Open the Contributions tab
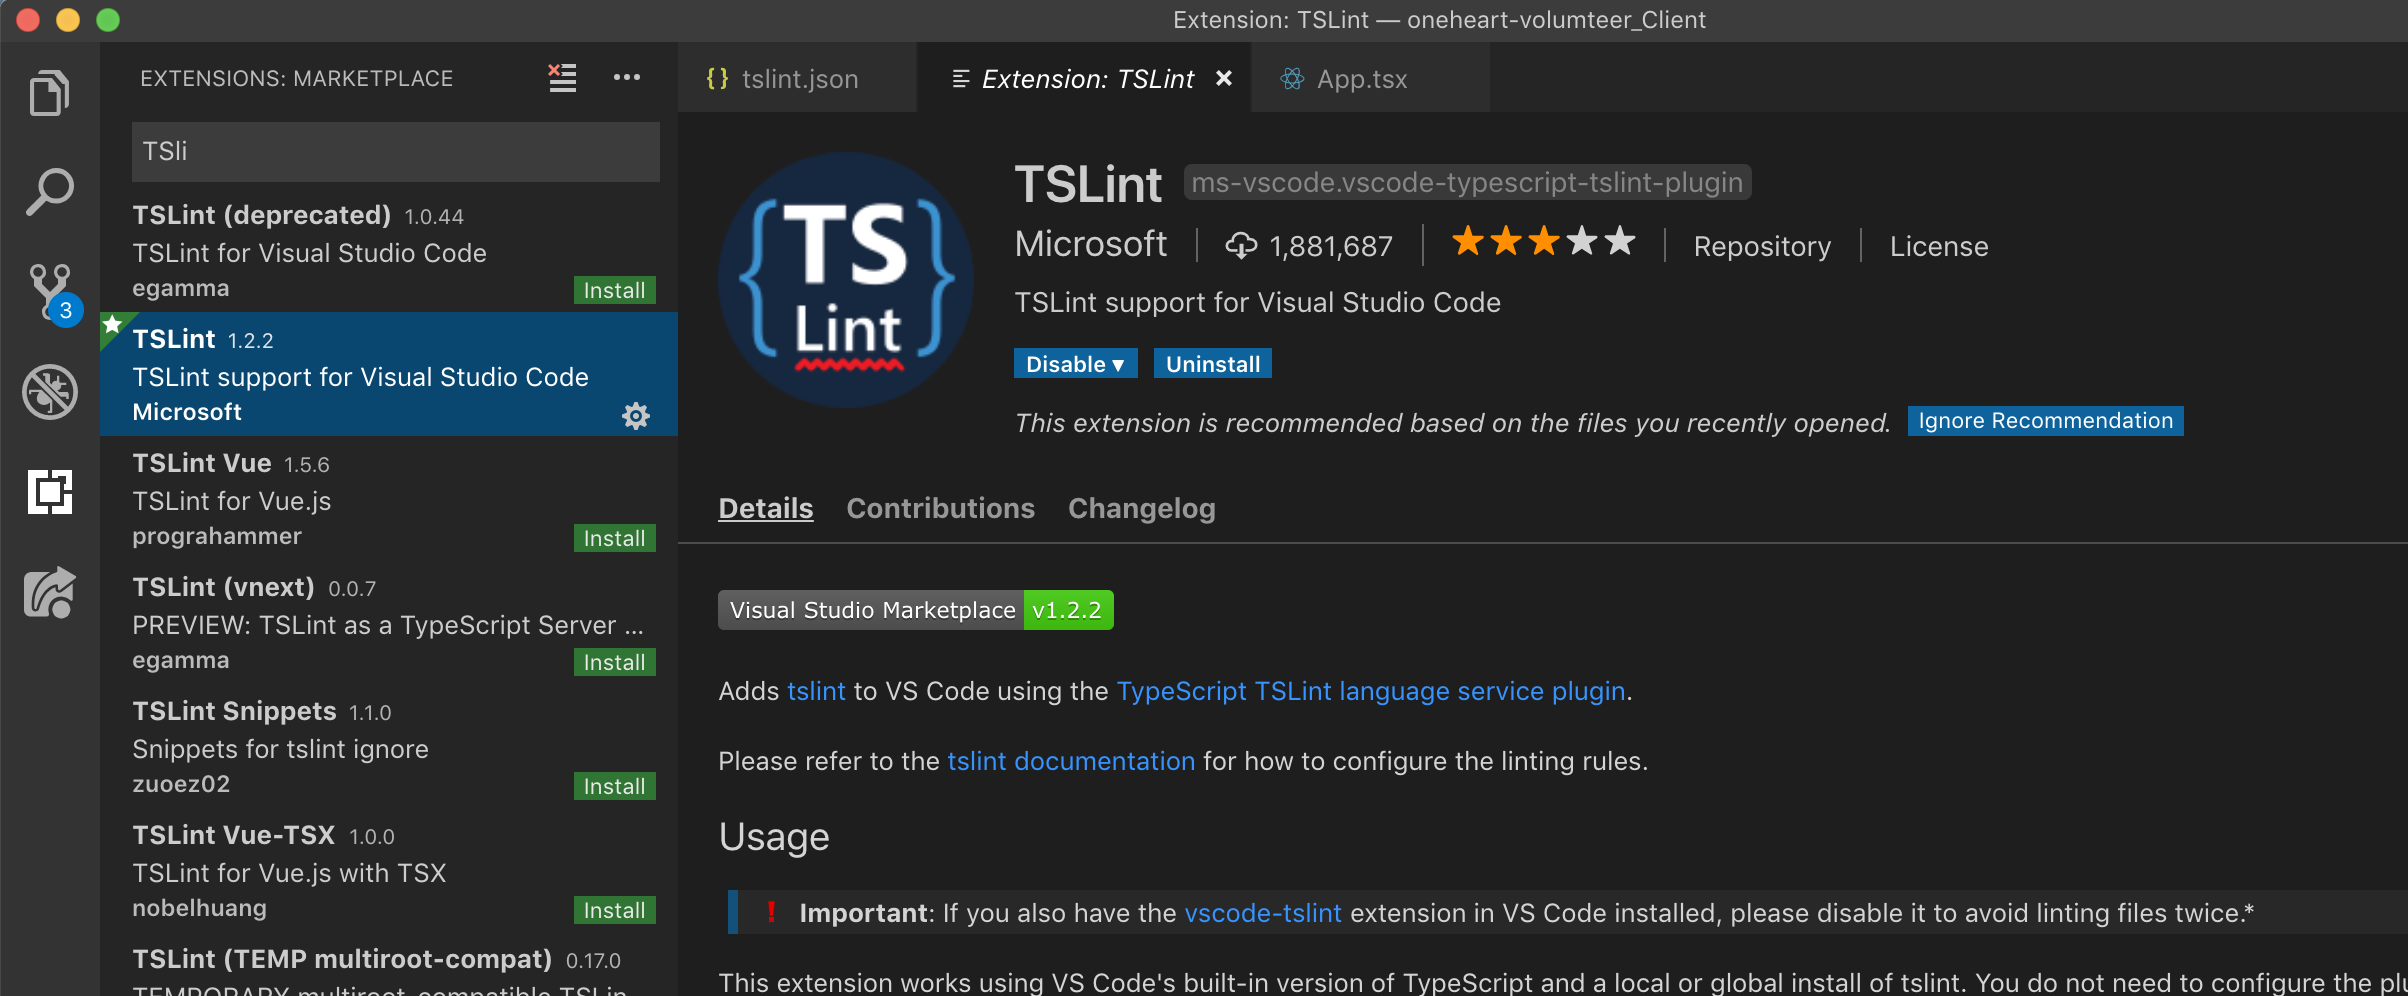 [x=941, y=508]
